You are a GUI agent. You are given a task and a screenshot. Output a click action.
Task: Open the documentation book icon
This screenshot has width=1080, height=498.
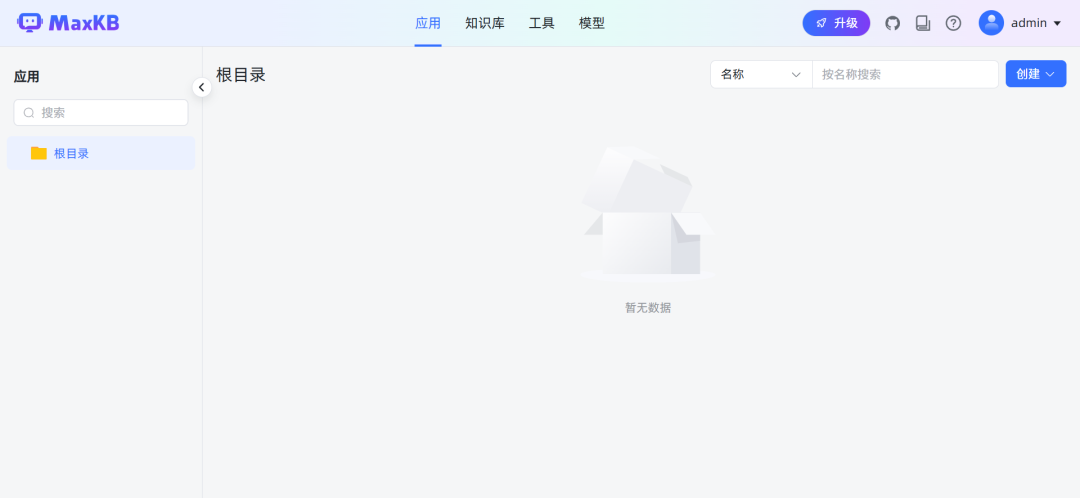pyautogui.click(x=923, y=23)
